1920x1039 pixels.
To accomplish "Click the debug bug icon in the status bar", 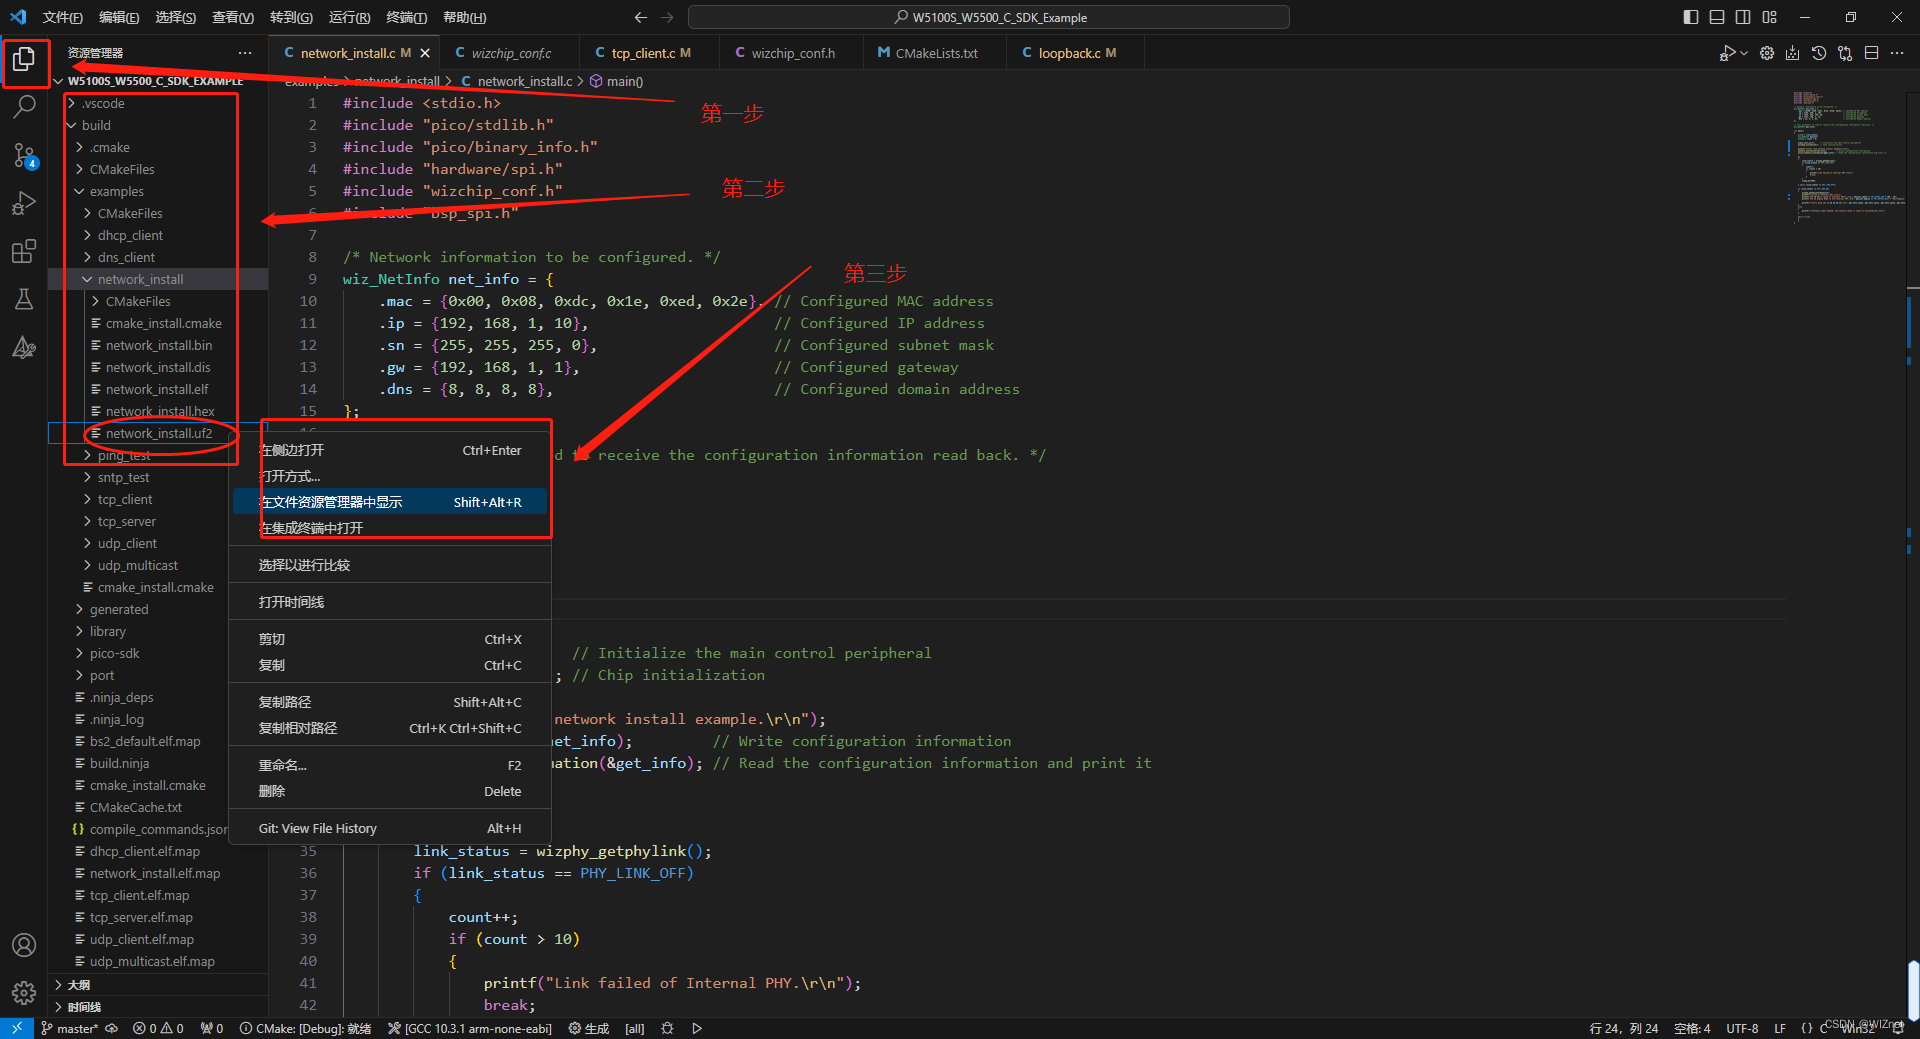I will click(667, 1028).
